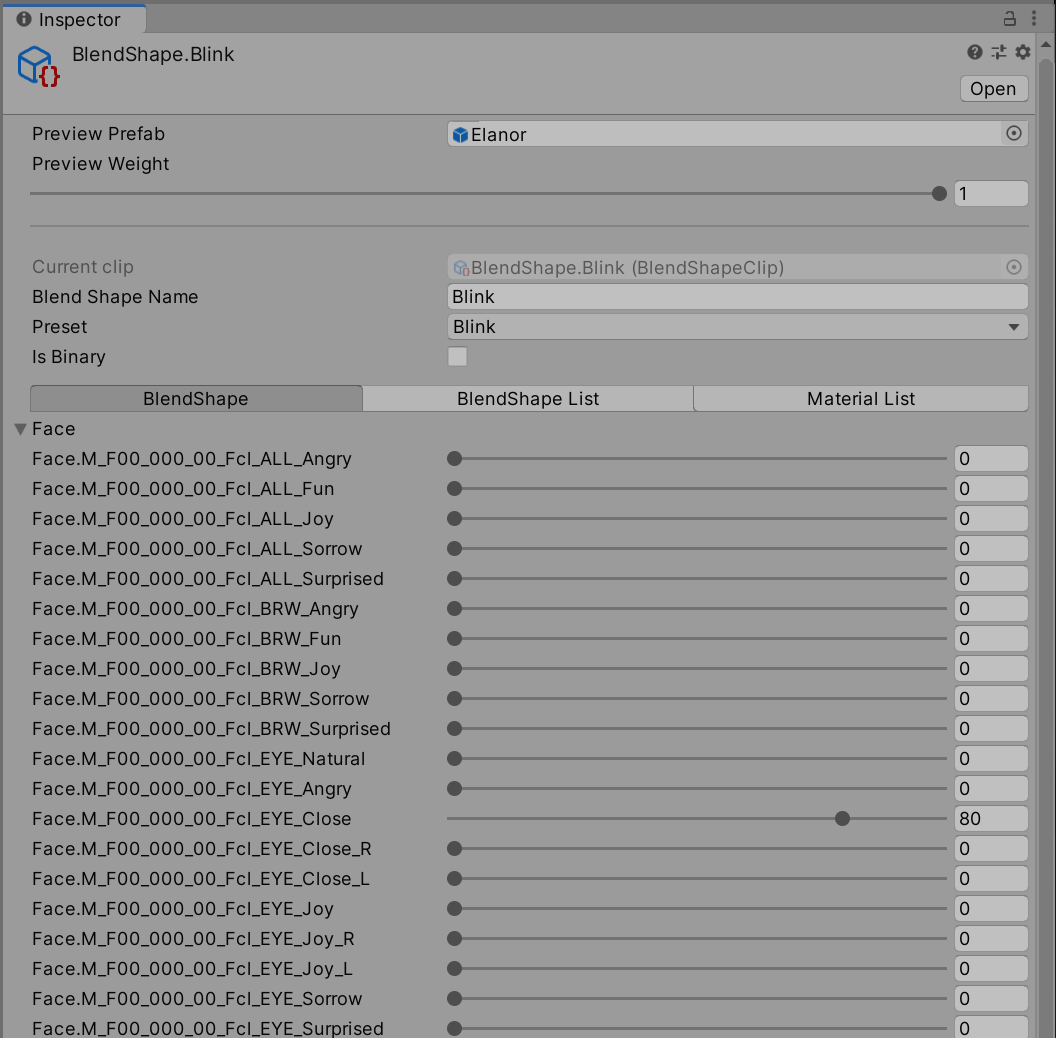Enable the Is Binary checkbox
Screen dimensions: 1056x1038
tap(457, 356)
